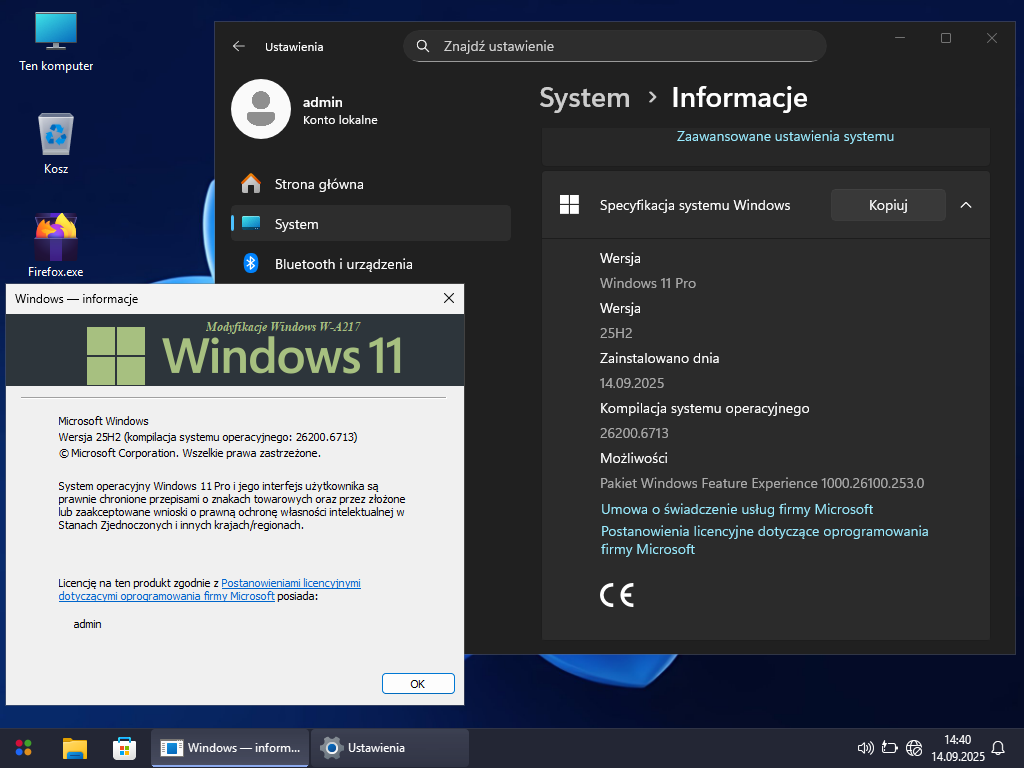Click OK in the Windows information dialog

coord(418,684)
